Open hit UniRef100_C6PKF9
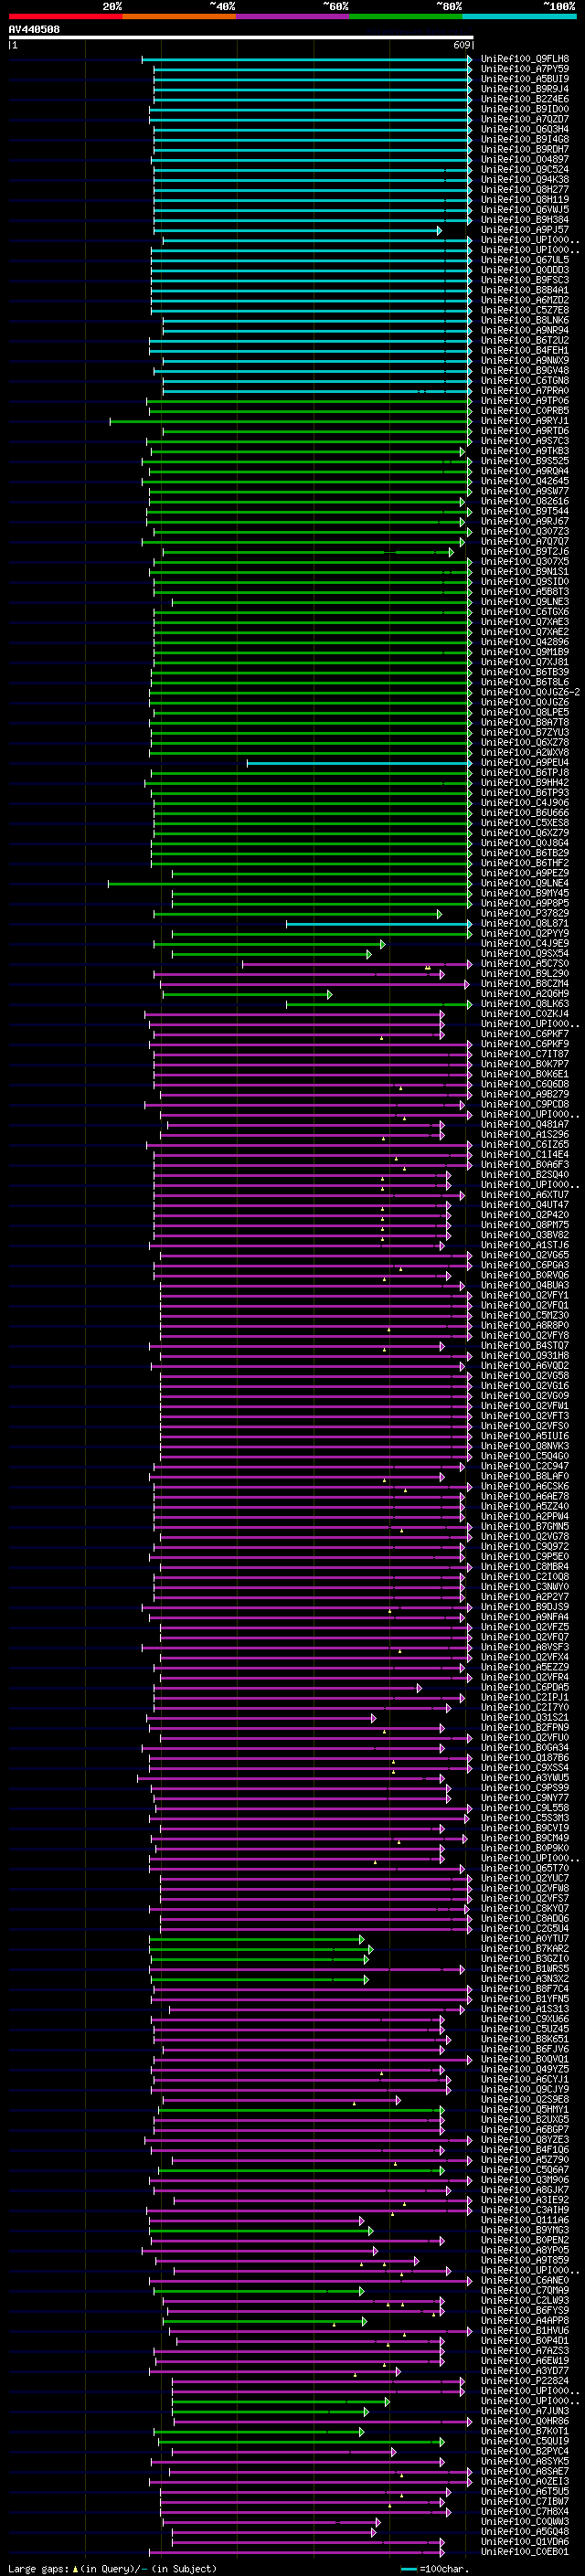585x2576 pixels. coord(525,1044)
